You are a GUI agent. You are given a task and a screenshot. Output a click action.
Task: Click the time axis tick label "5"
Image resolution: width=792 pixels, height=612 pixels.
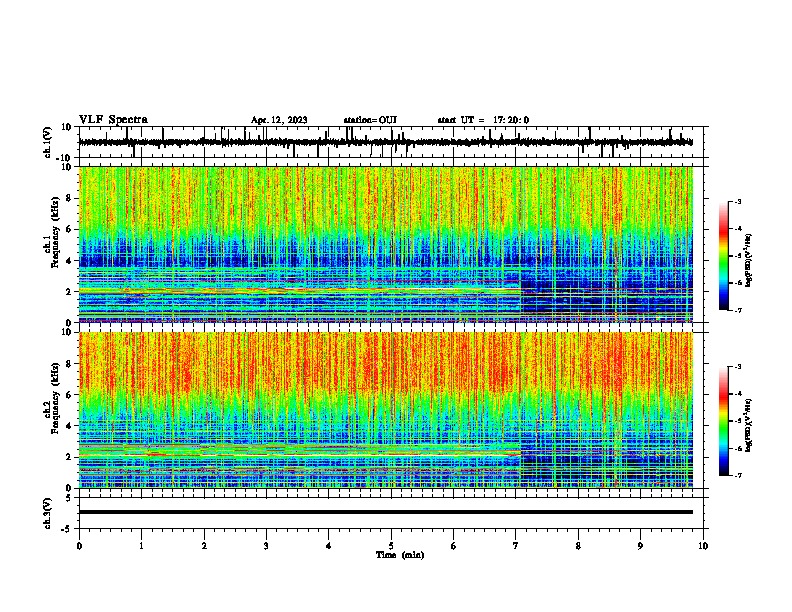click(x=391, y=546)
